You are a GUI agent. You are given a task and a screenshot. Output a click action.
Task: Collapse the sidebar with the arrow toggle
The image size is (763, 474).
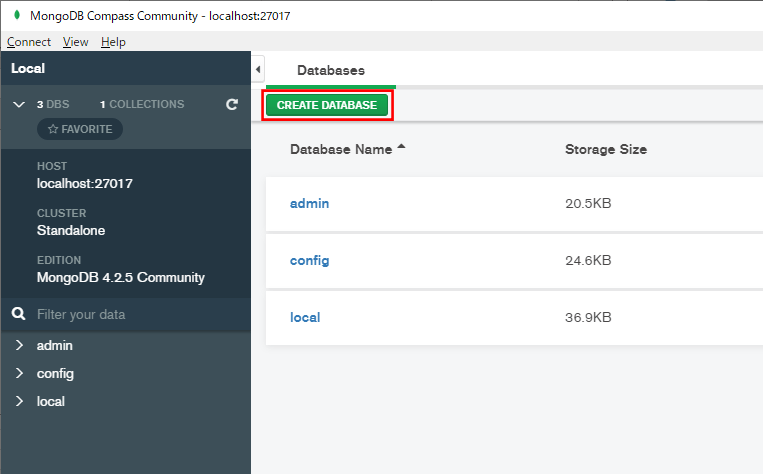(x=258, y=70)
